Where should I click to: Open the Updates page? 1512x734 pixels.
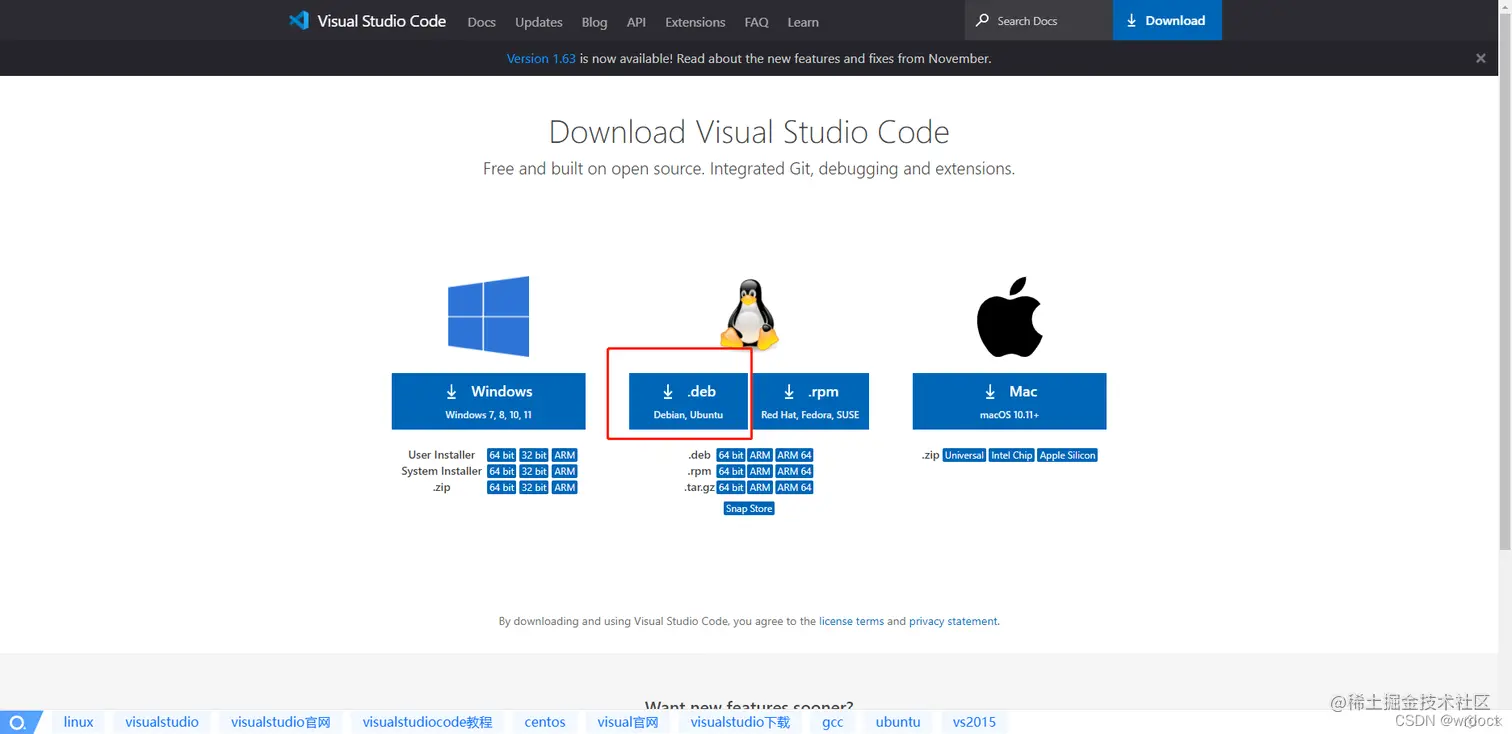click(539, 22)
